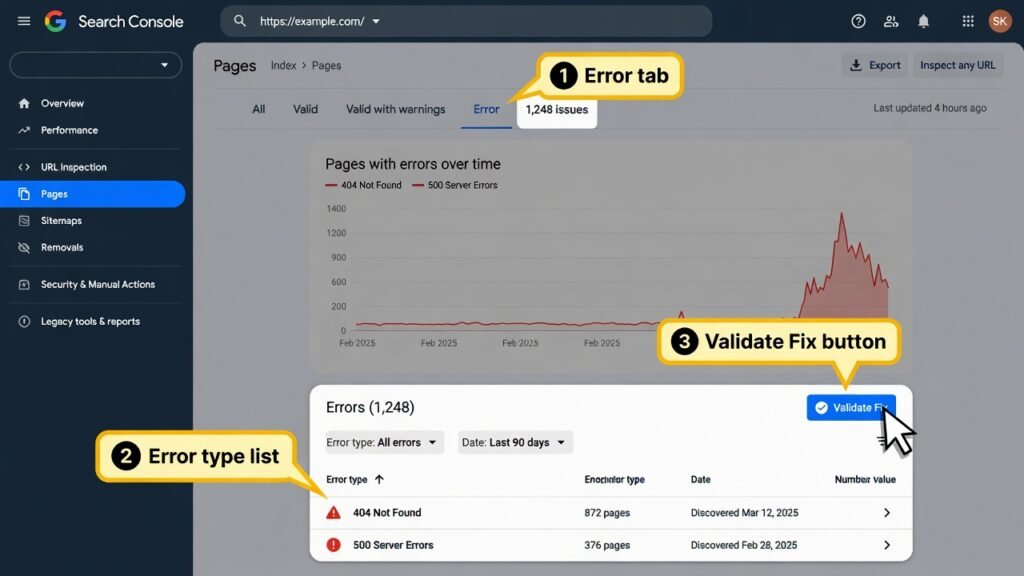Click the Sitemaps icon

pyautogui.click(x=24, y=221)
